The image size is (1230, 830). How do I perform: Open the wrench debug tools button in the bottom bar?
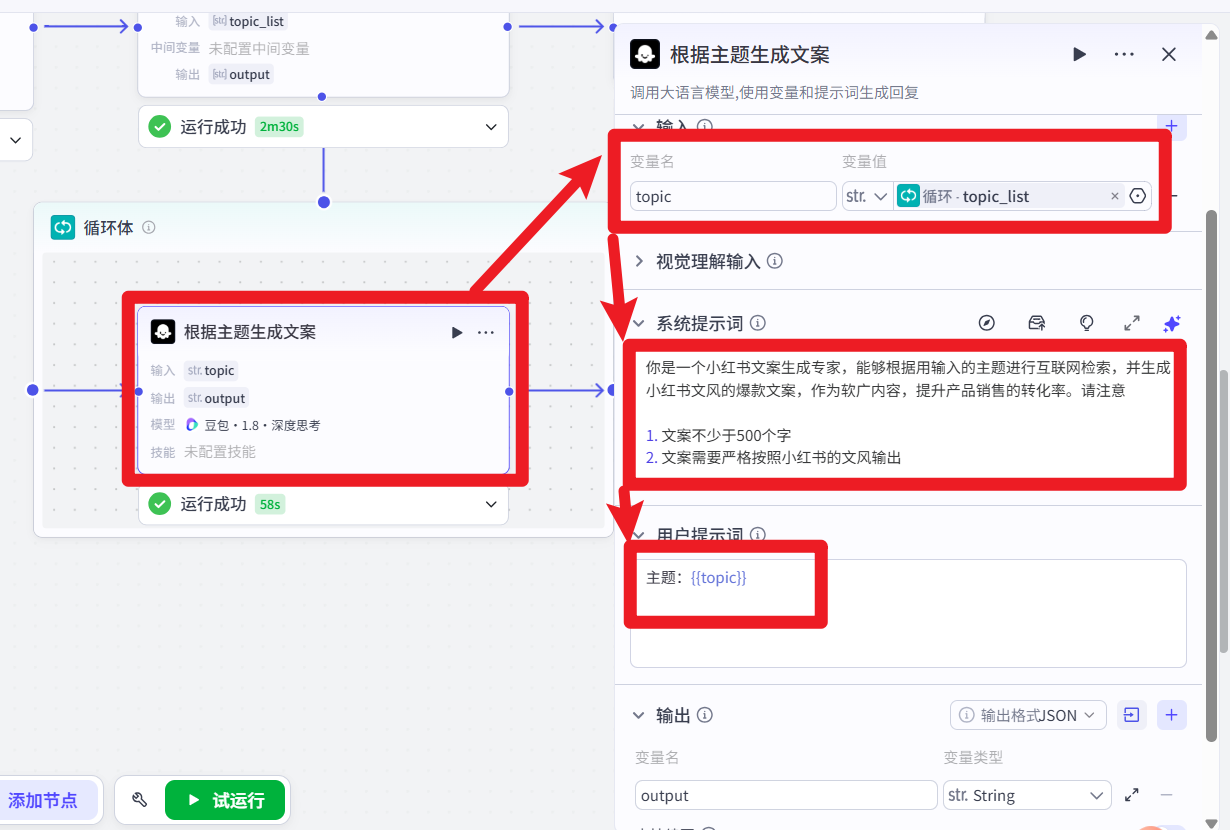tap(140, 800)
